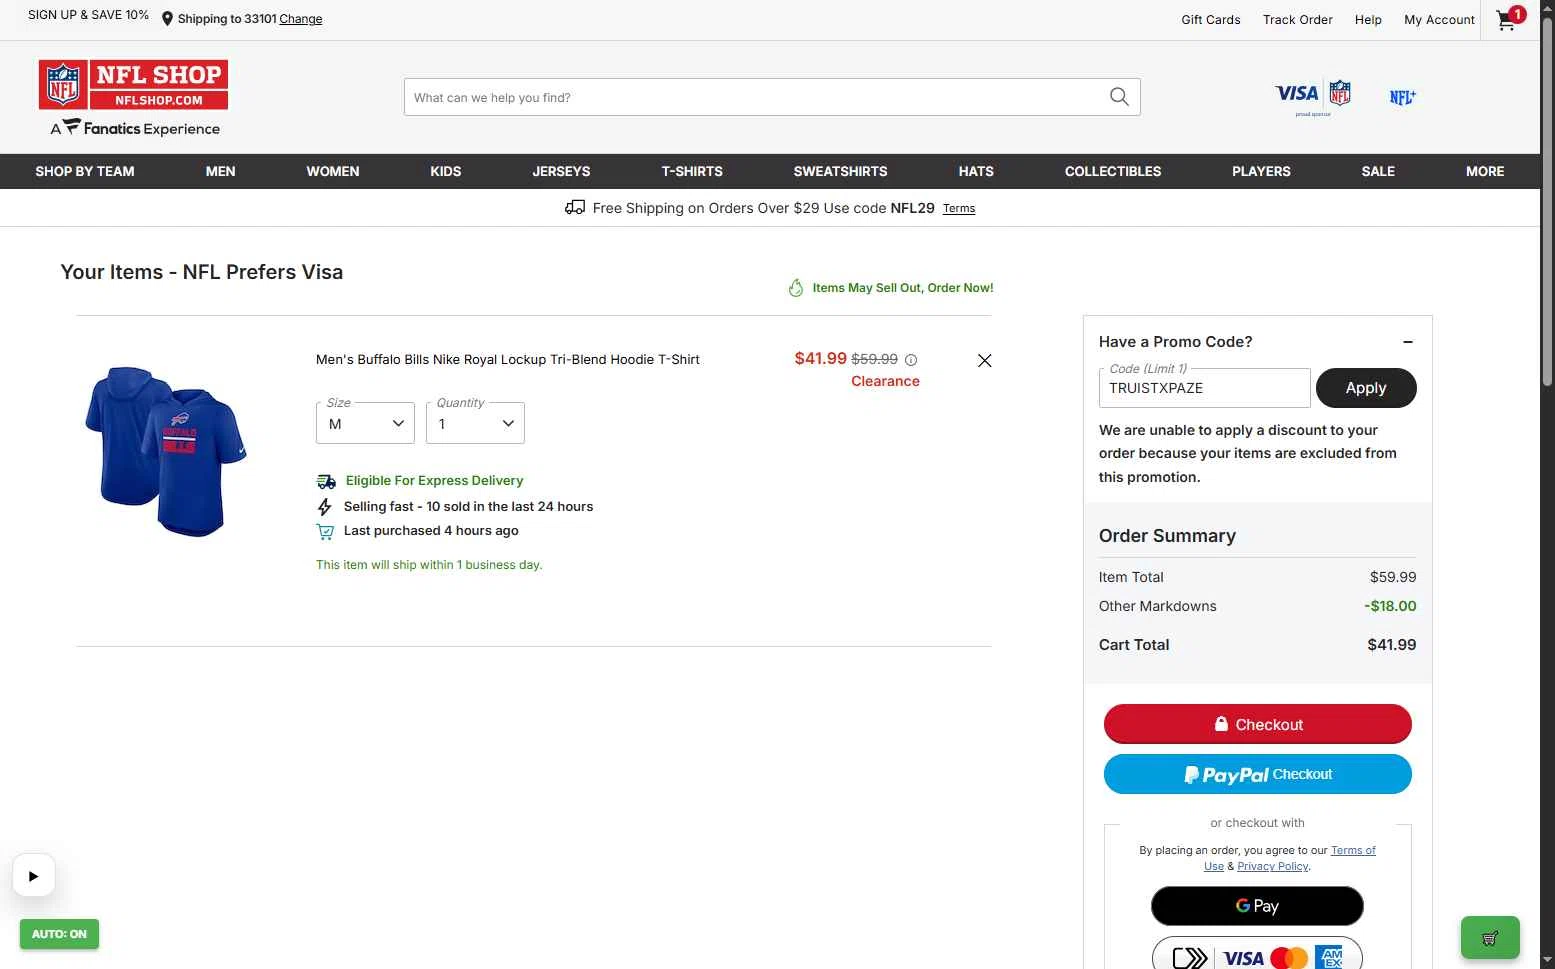The image size is (1555, 969).
Task: Click the green cart widget button
Action: tap(1490, 938)
